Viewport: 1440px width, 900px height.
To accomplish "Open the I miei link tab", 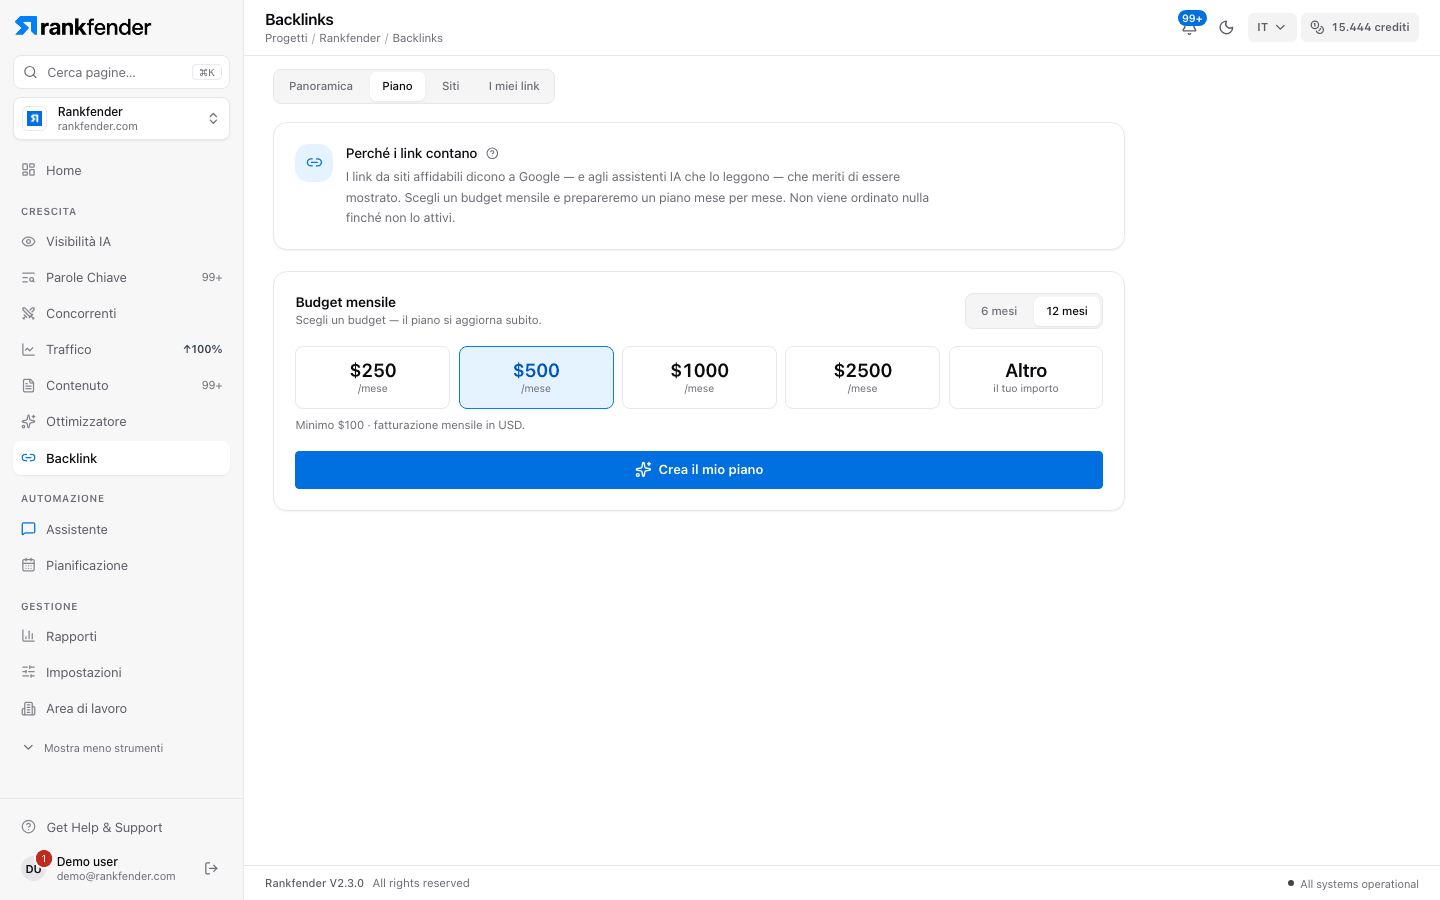I will pyautogui.click(x=514, y=86).
